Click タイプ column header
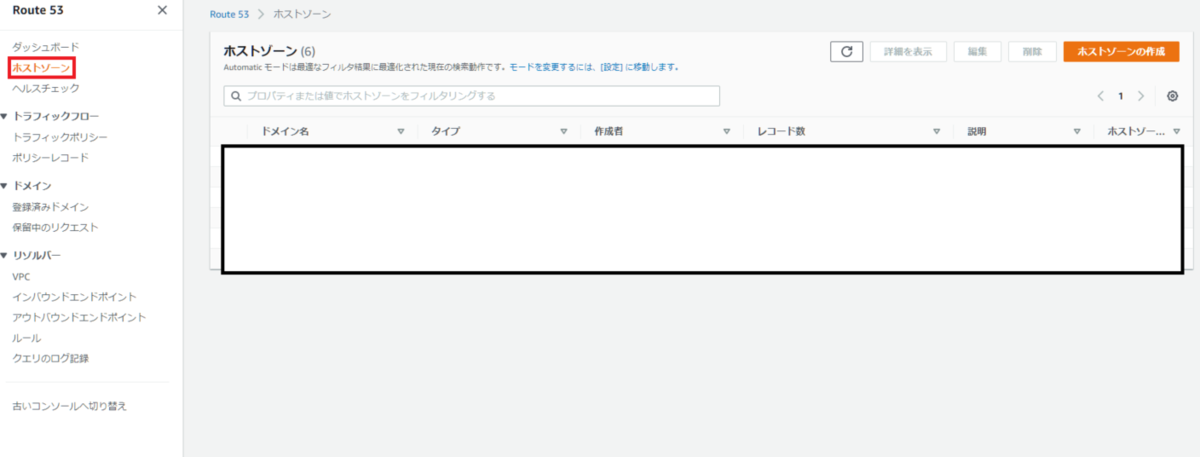The image size is (1200, 457). (x=445, y=131)
